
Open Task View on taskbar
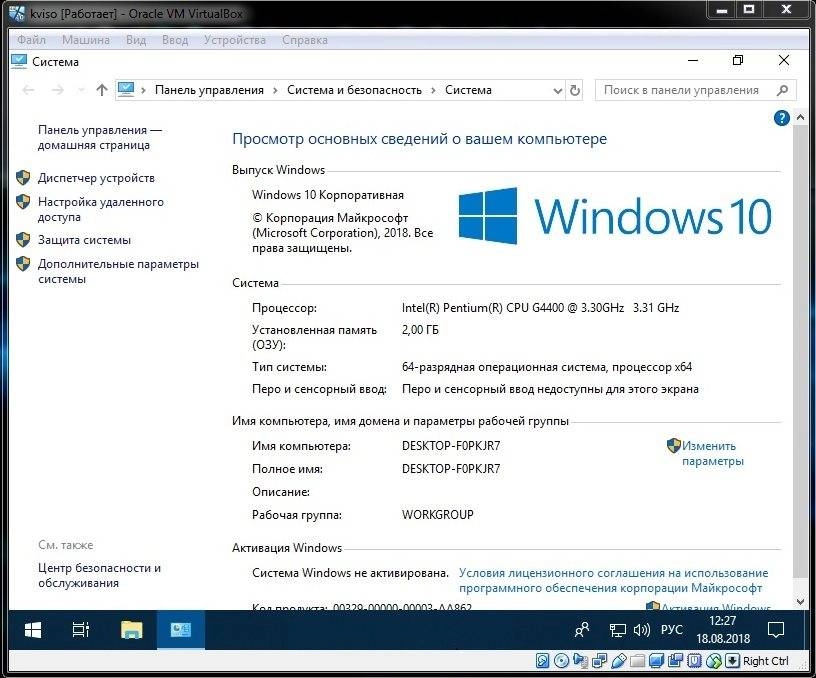click(81, 630)
